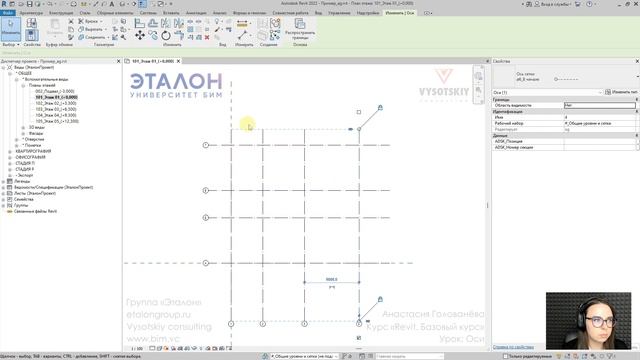Click the padlock on top grid line
This screenshot has width=640, height=360.
(x=380, y=108)
